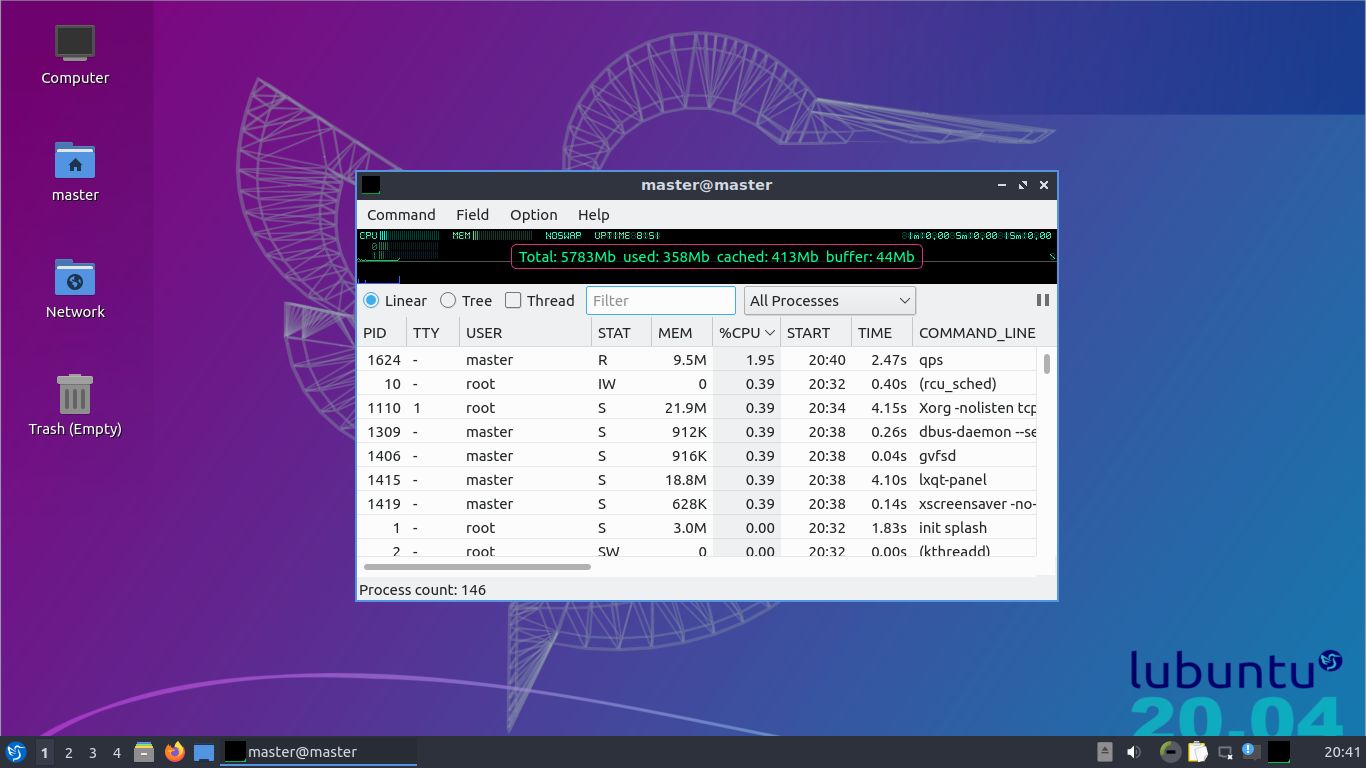1366x768 pixels.
Task: Click inside the Filter input field
Action: pos(660,300)
